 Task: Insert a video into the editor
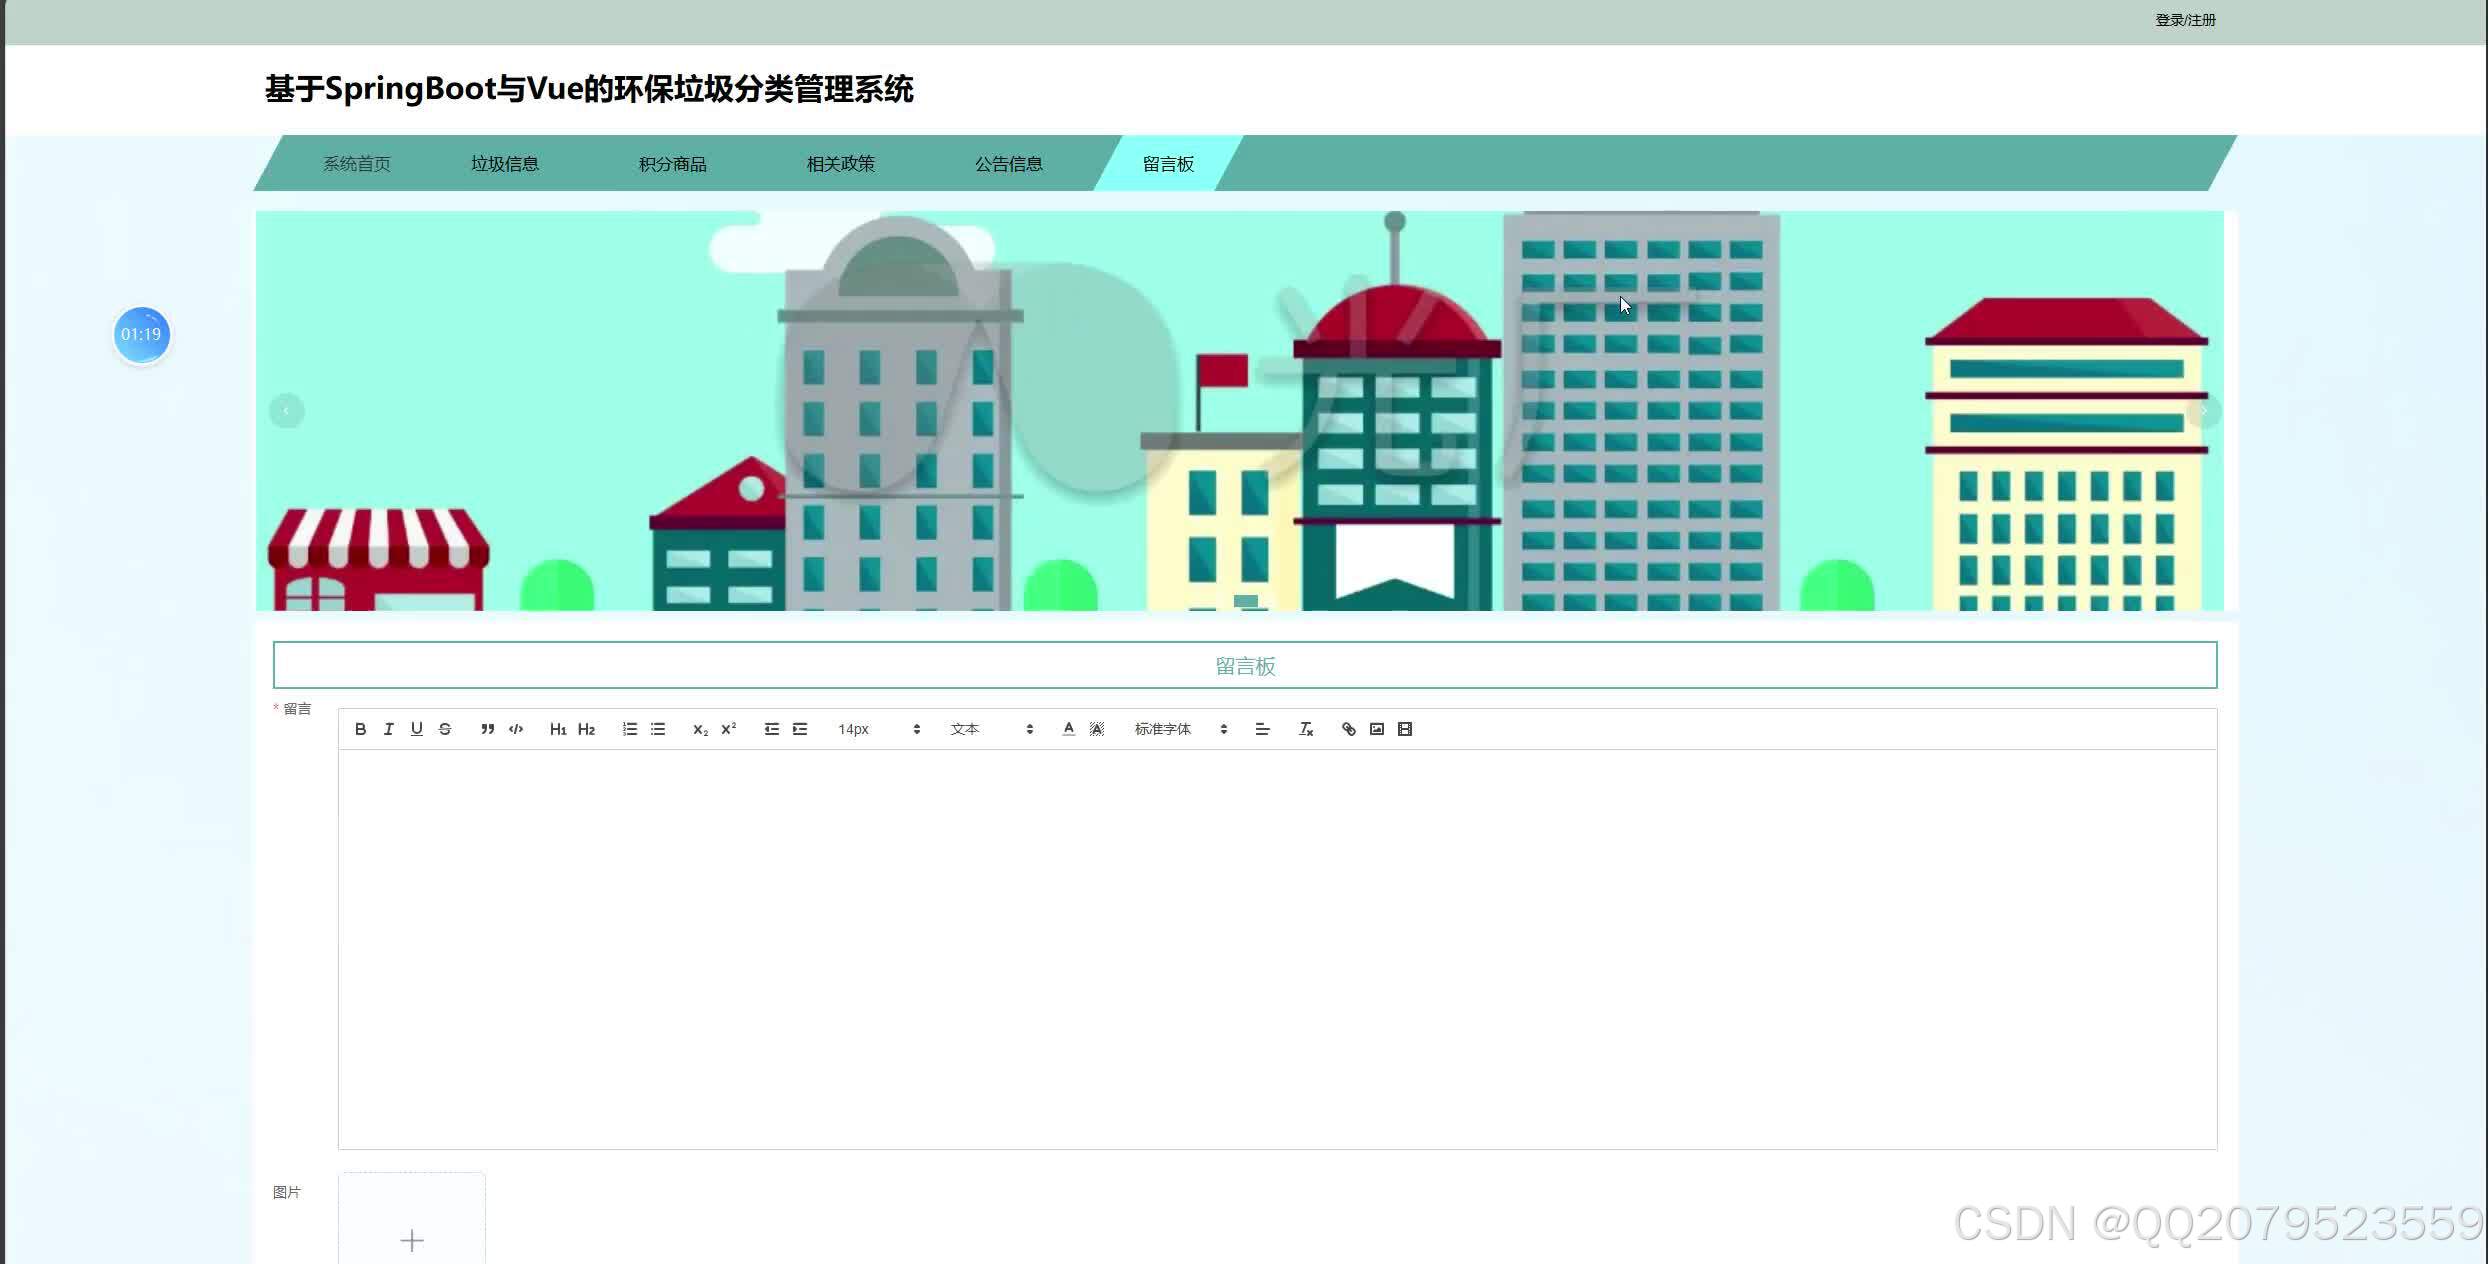click(1405, 729)
